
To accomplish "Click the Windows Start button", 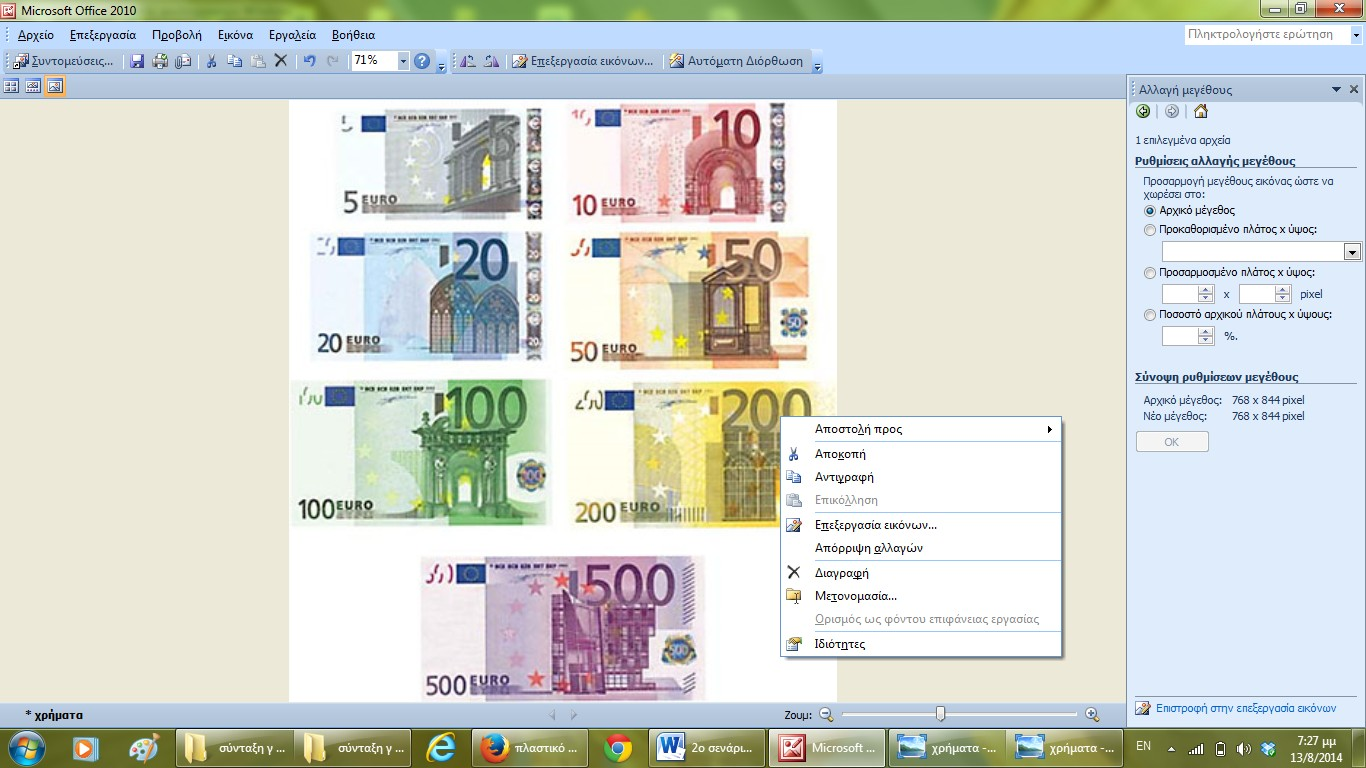I will click(25, 747).
